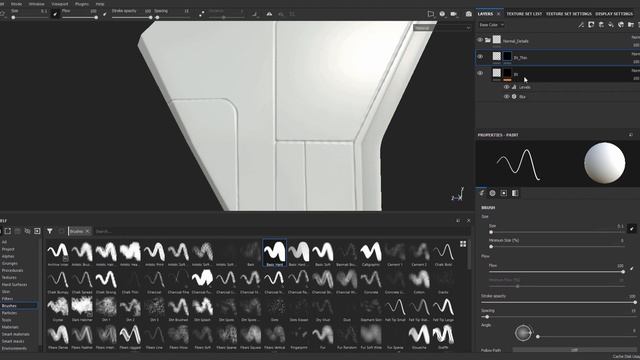
Task: Open the Stencil properties tab icon
Action: (x=504, y=193)
